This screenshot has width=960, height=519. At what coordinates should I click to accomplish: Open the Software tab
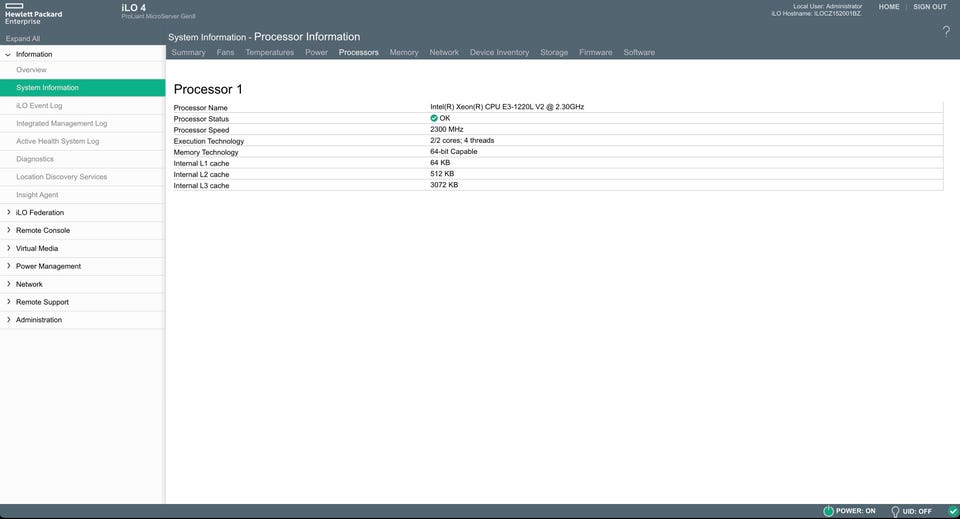pyautogui.click(x=639, y=53)
